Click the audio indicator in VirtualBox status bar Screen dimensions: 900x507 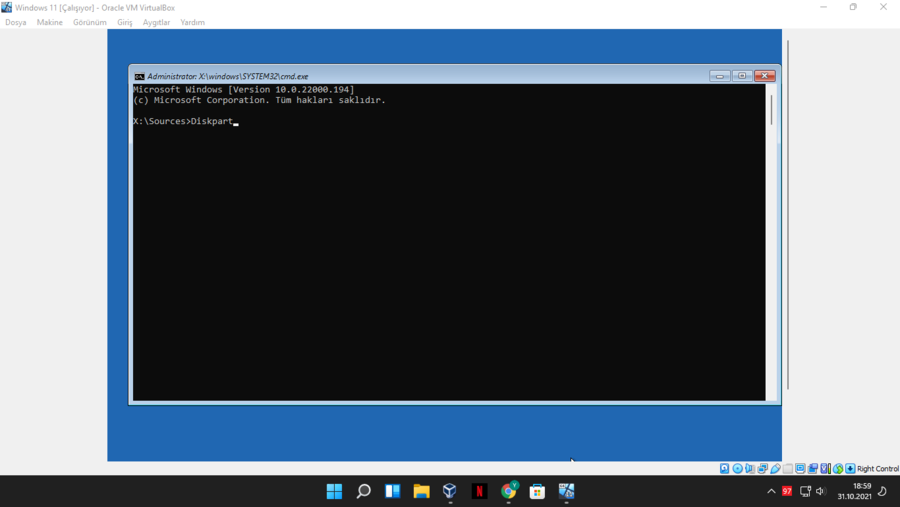point(750,469)
